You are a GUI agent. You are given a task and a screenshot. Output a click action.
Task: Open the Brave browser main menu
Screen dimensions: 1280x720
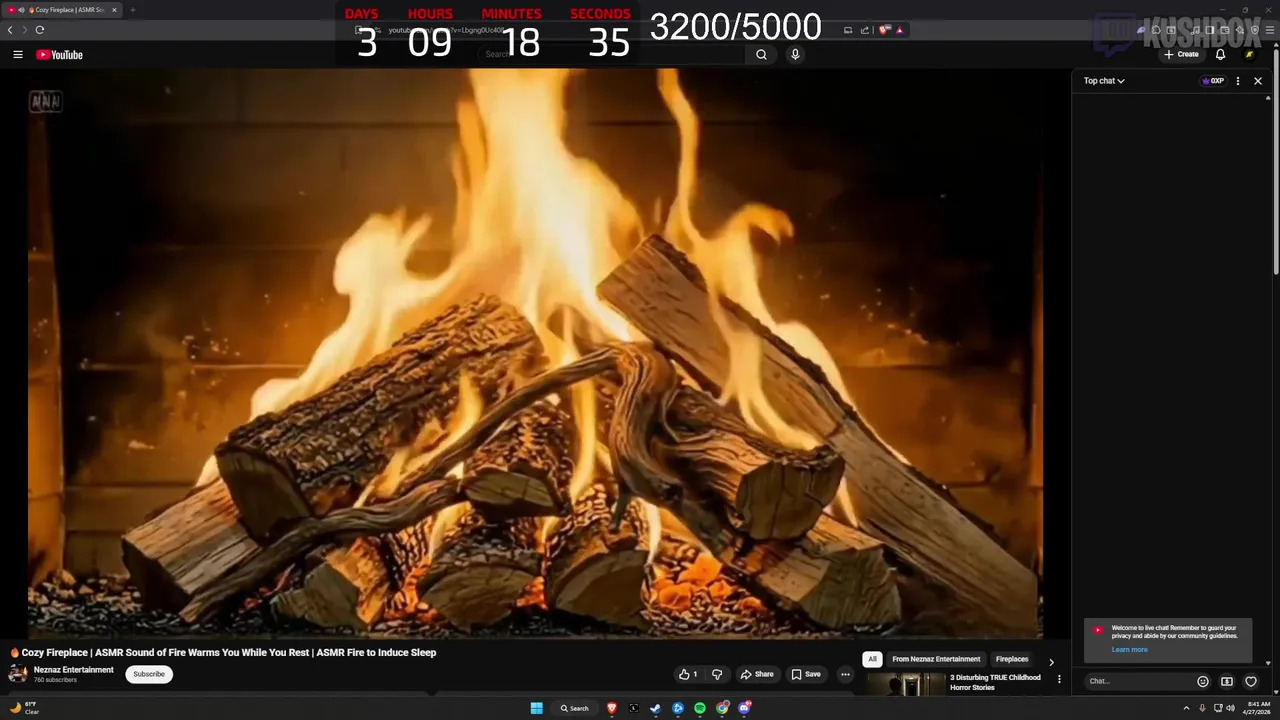tap(1270, 30)
